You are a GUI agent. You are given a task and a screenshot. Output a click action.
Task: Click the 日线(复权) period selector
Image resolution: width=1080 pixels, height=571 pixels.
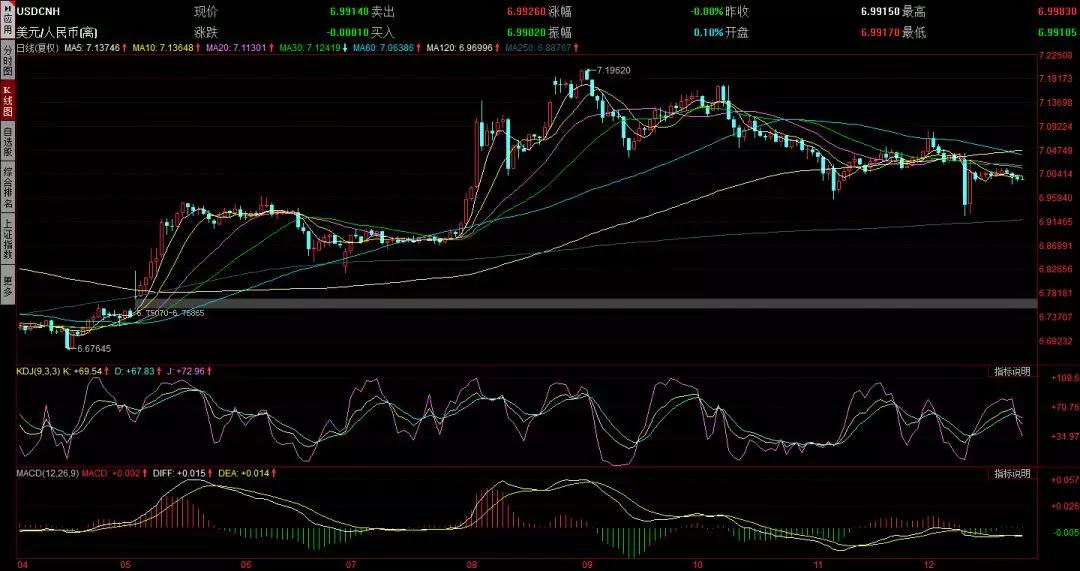(37, 48)
